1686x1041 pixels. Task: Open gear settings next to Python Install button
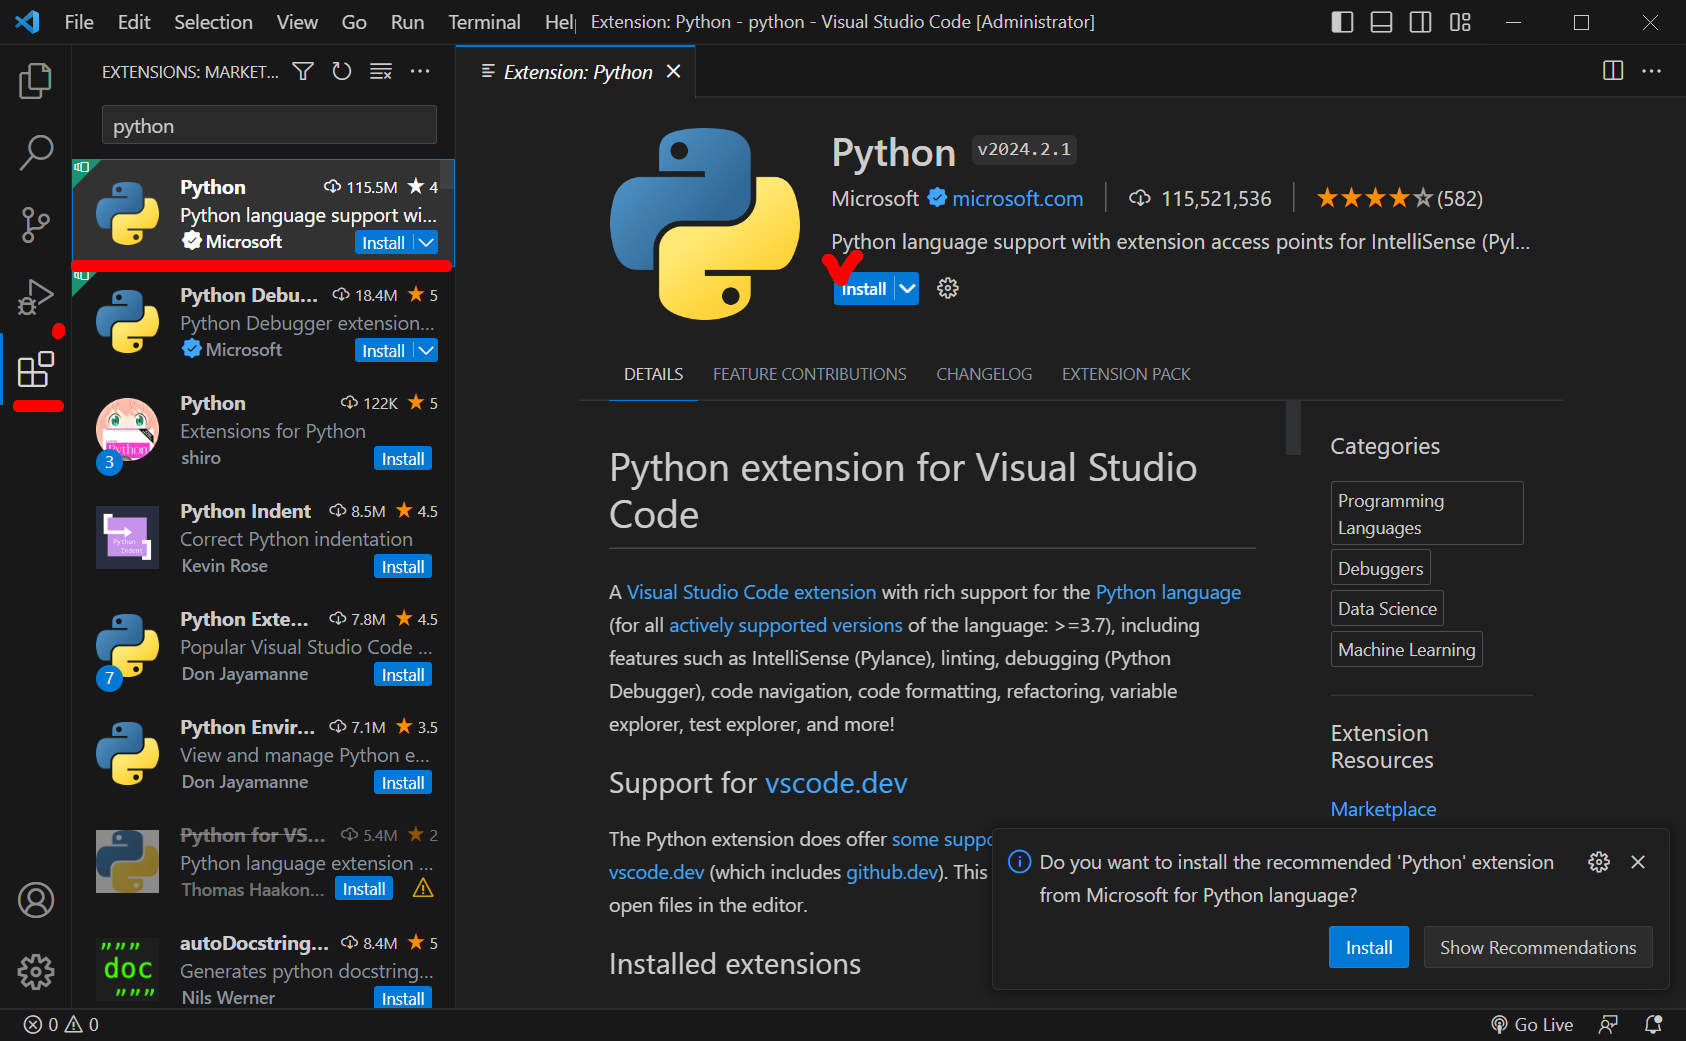[x=948, y=289]
